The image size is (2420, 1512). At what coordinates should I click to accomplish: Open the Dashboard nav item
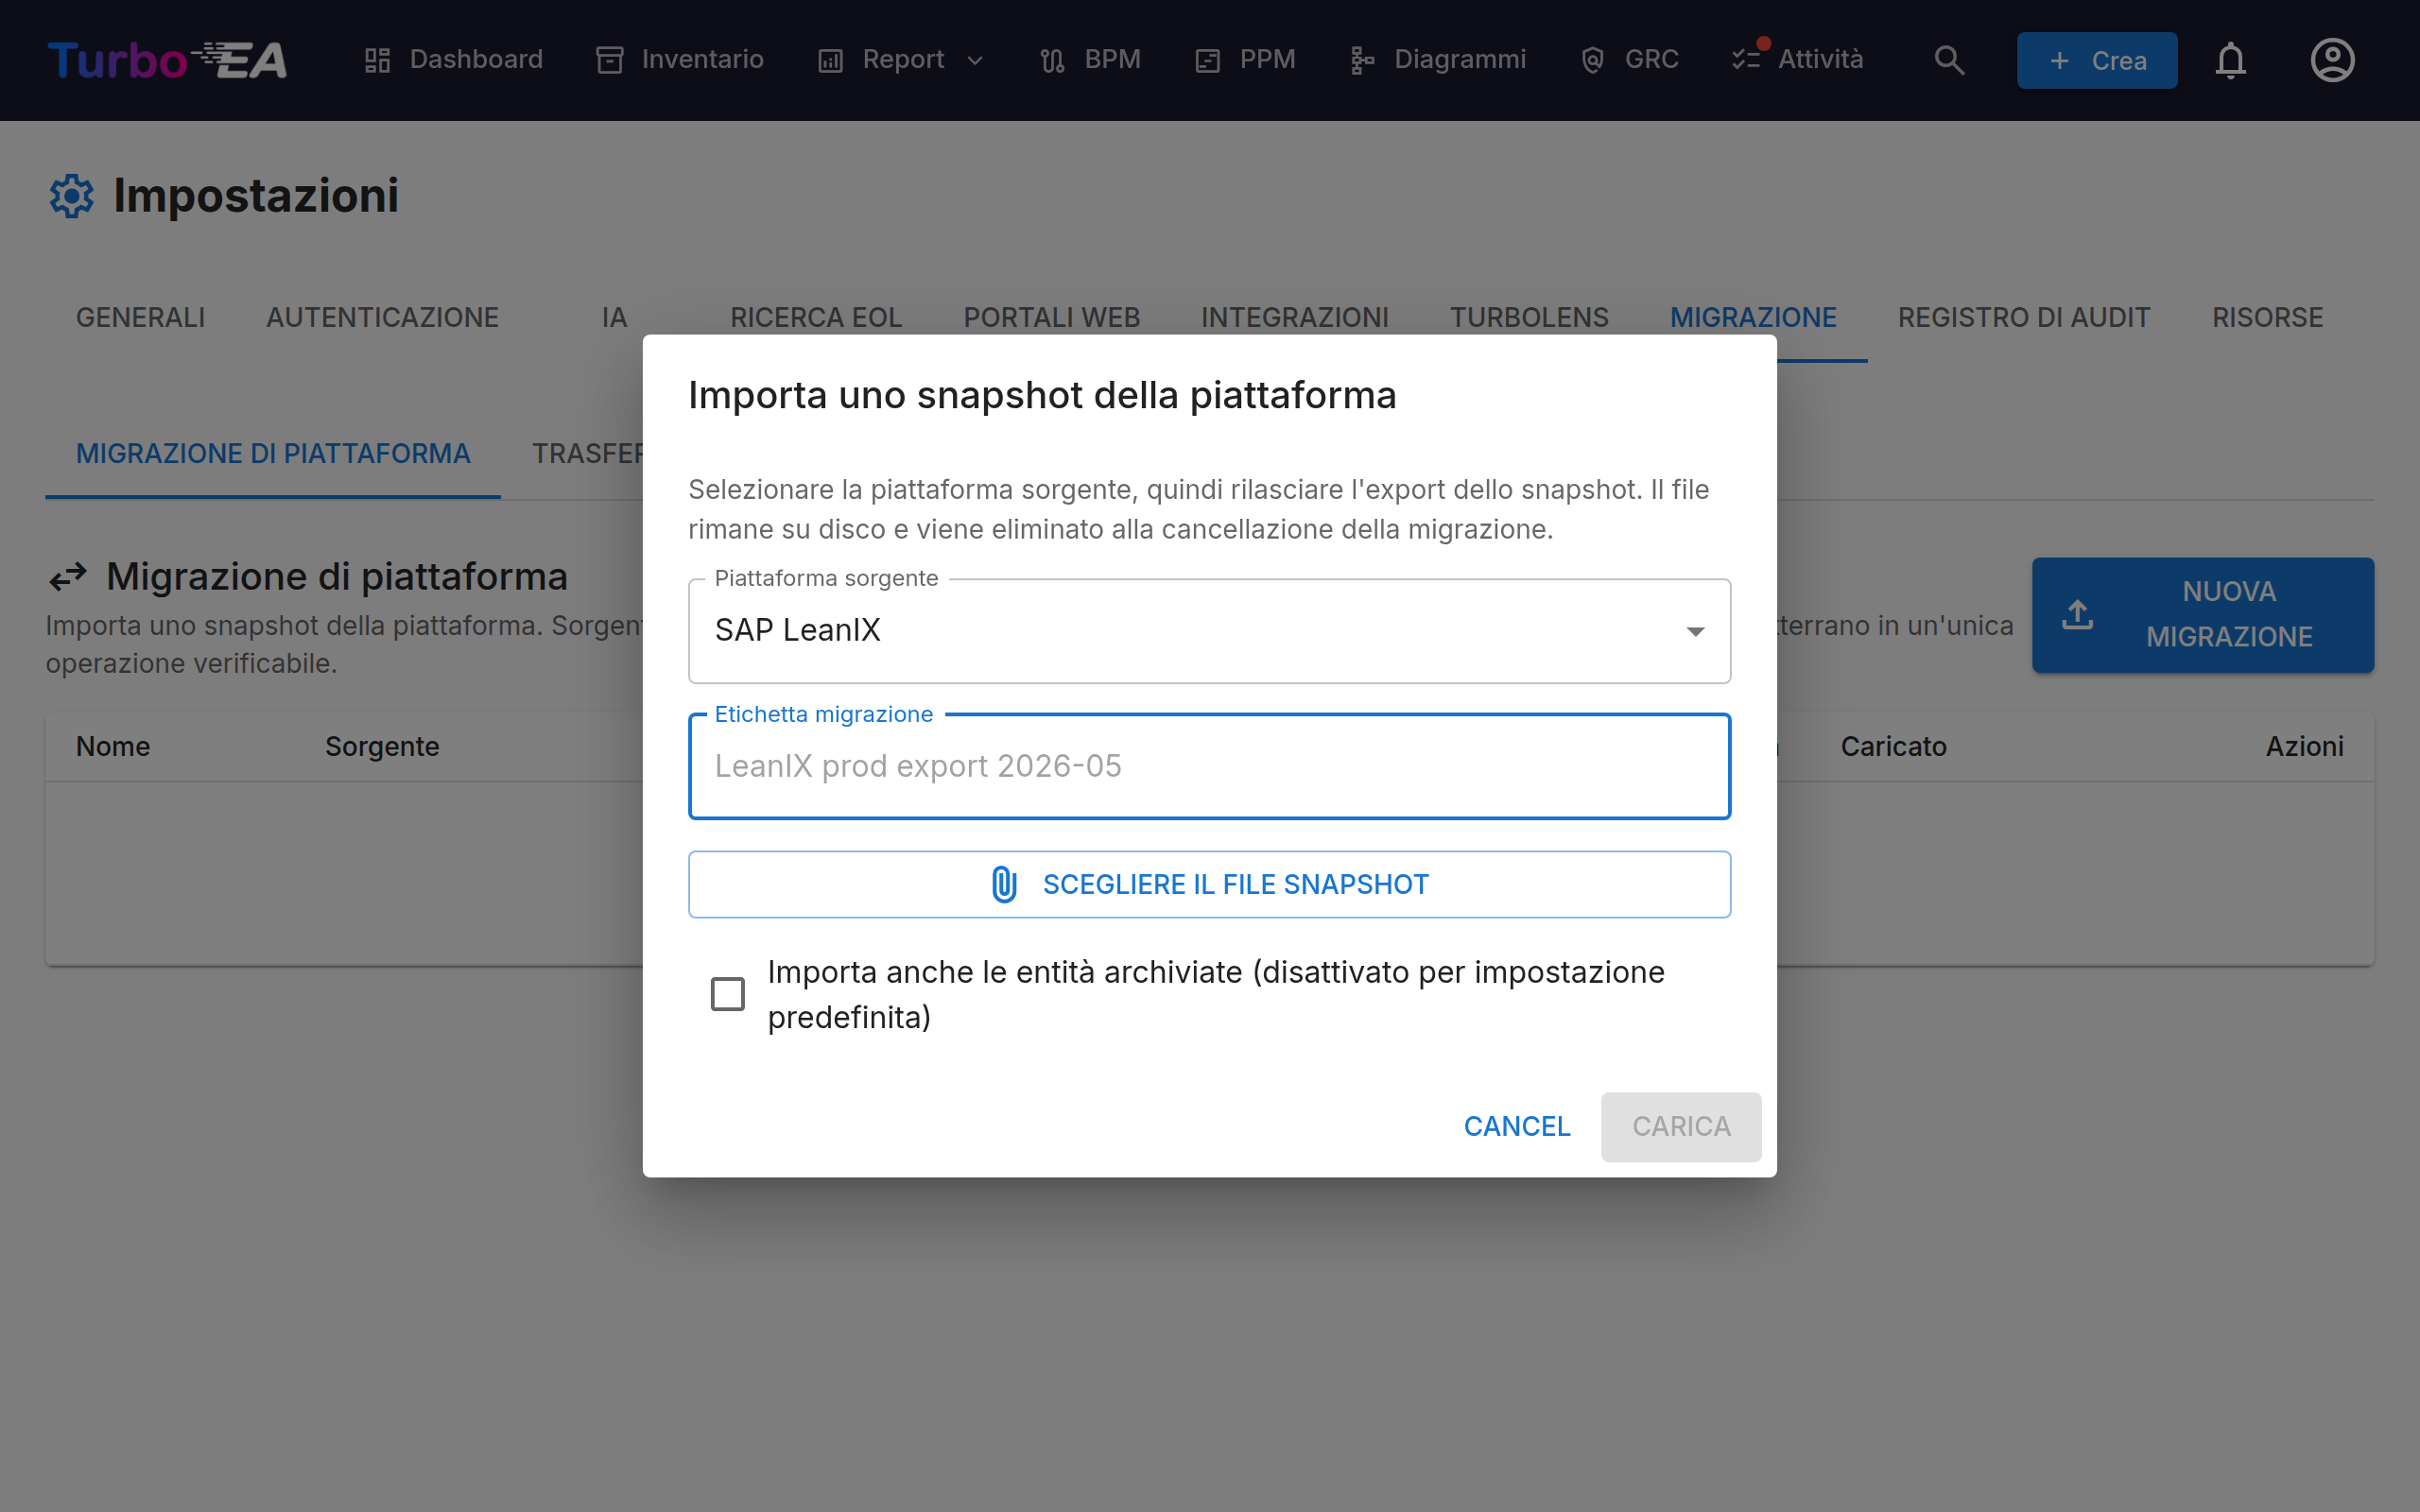tap(453, 60)
